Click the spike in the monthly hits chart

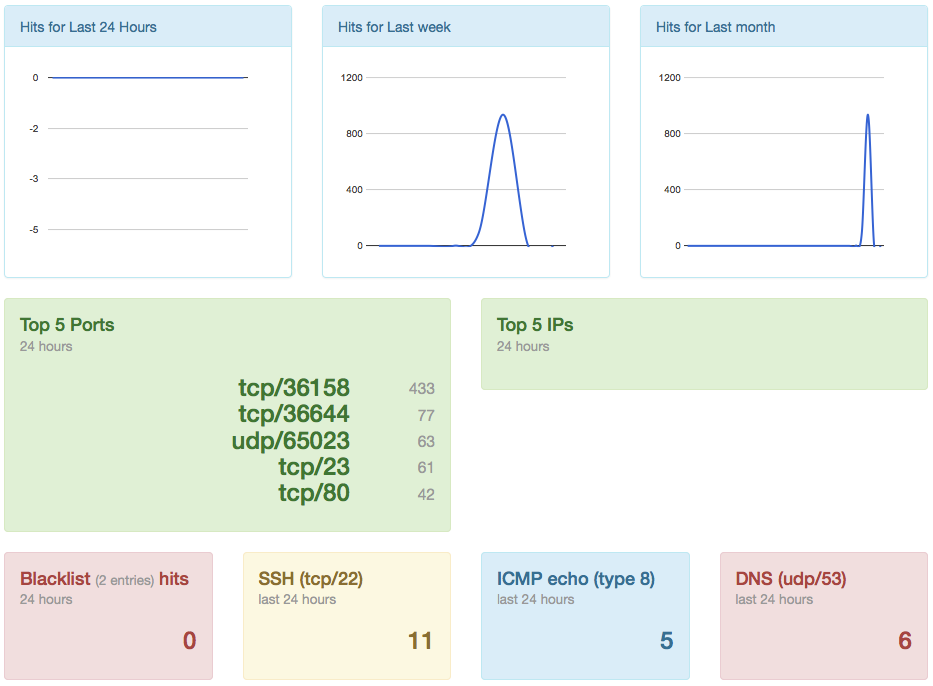[868, 115]
